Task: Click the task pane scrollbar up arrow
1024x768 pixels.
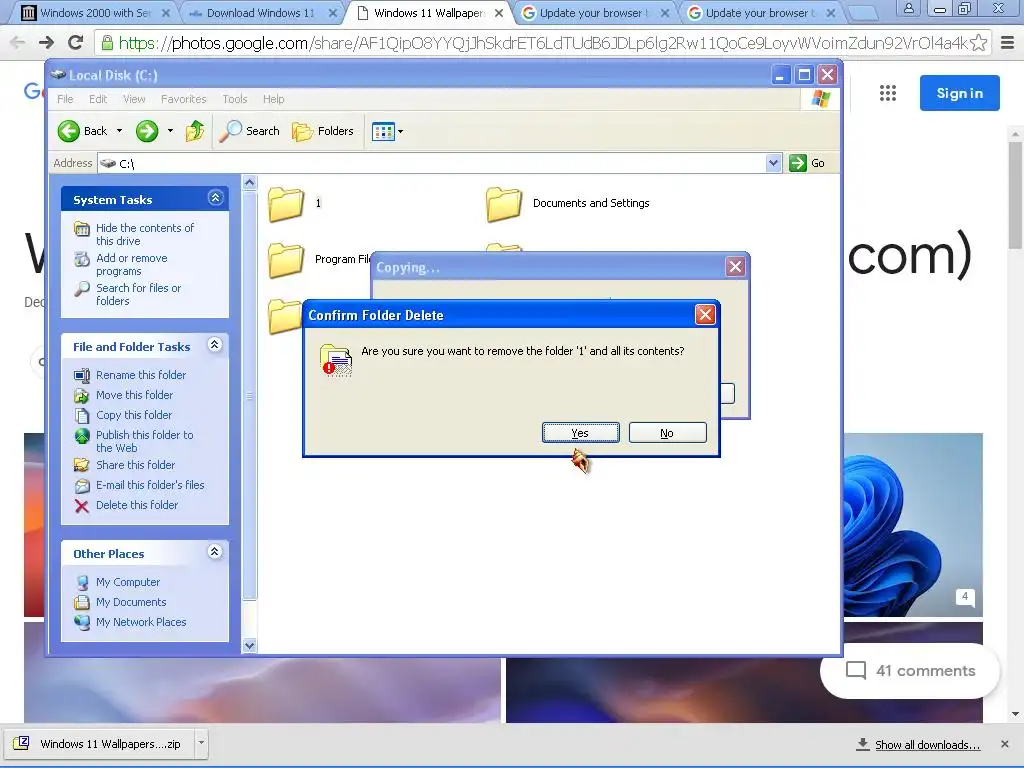Action: click(249, 183)
